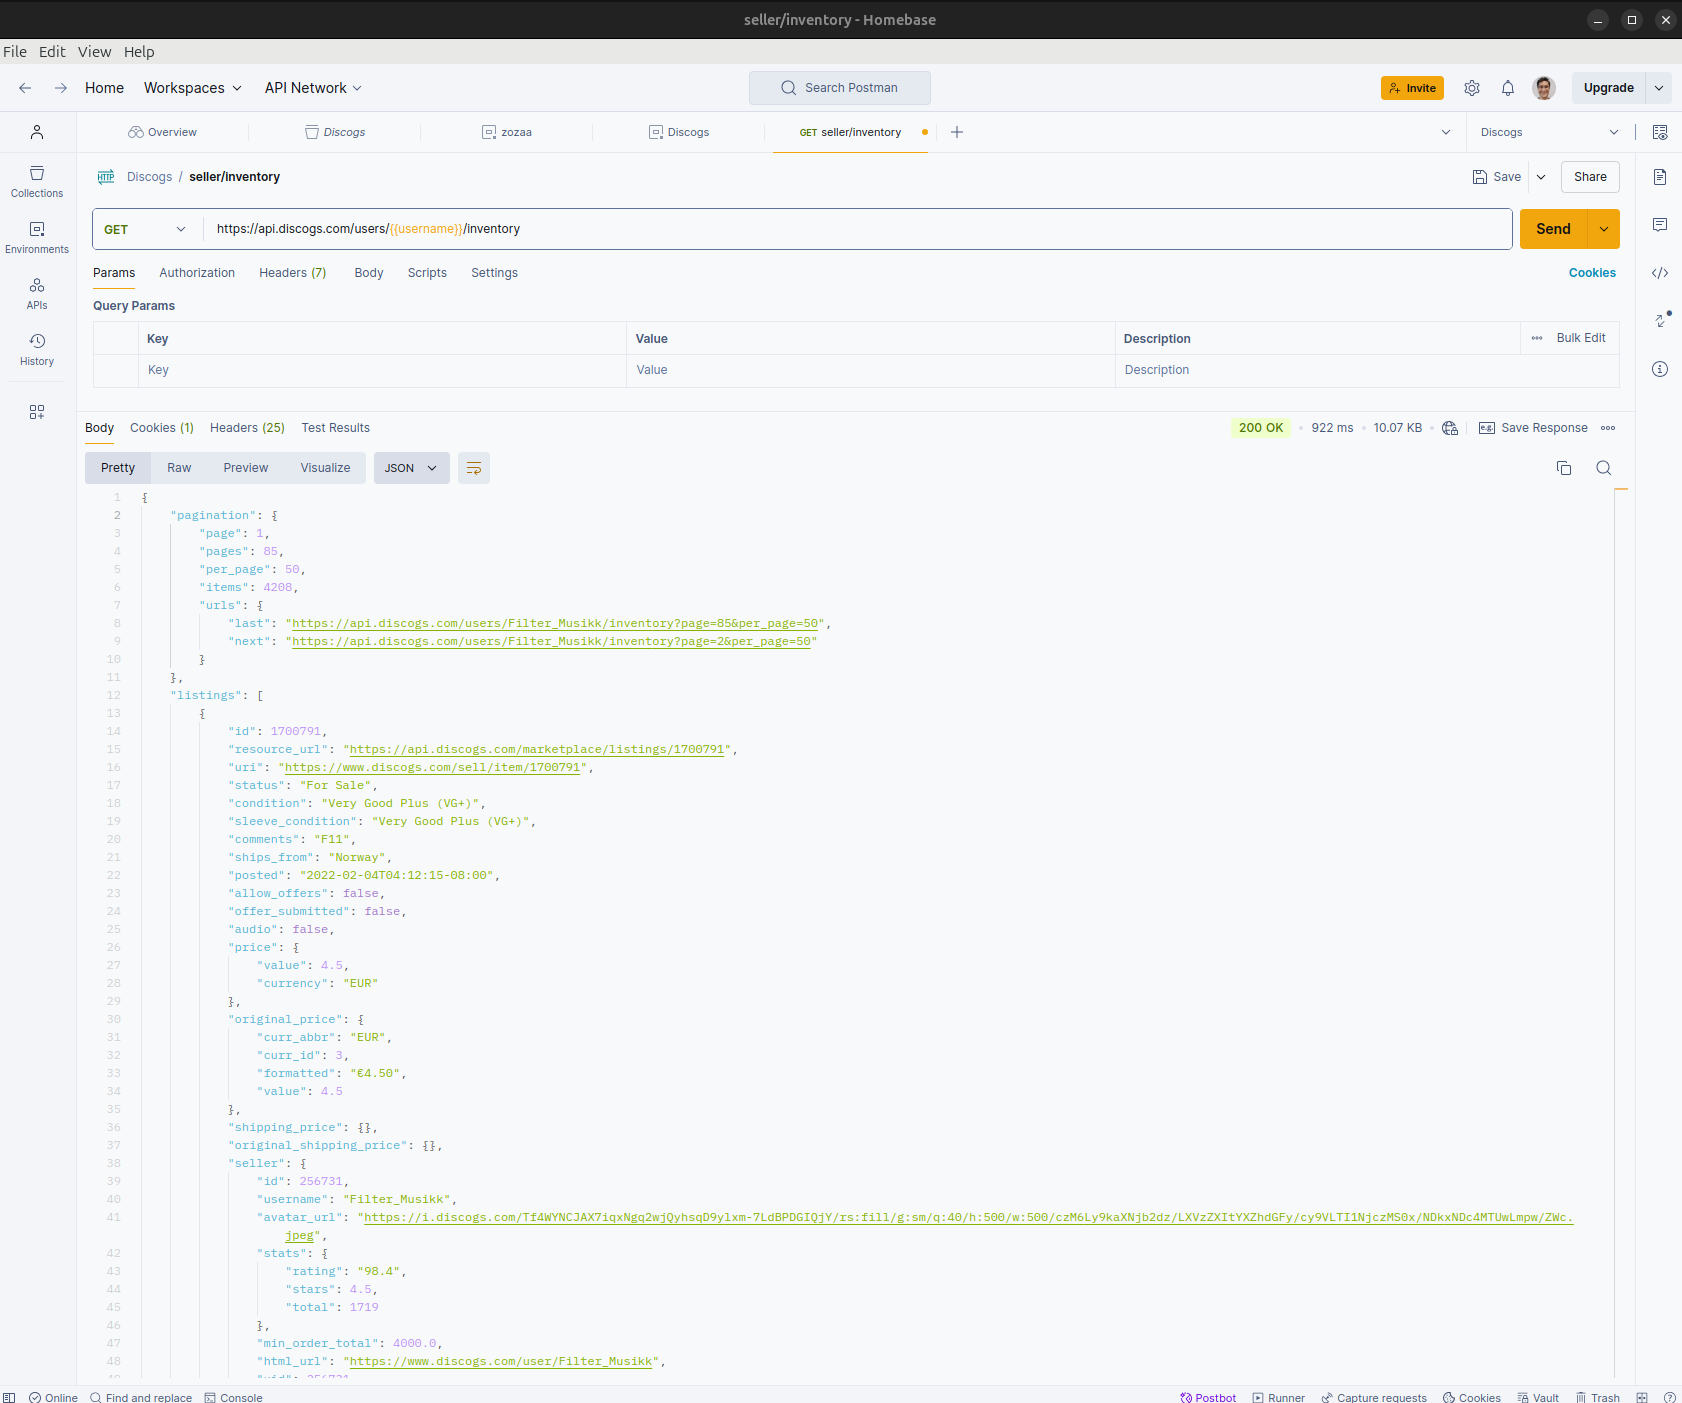Expand the Save options arrow
This screenshot has height=1403, width=1682.
(1541, 177)
